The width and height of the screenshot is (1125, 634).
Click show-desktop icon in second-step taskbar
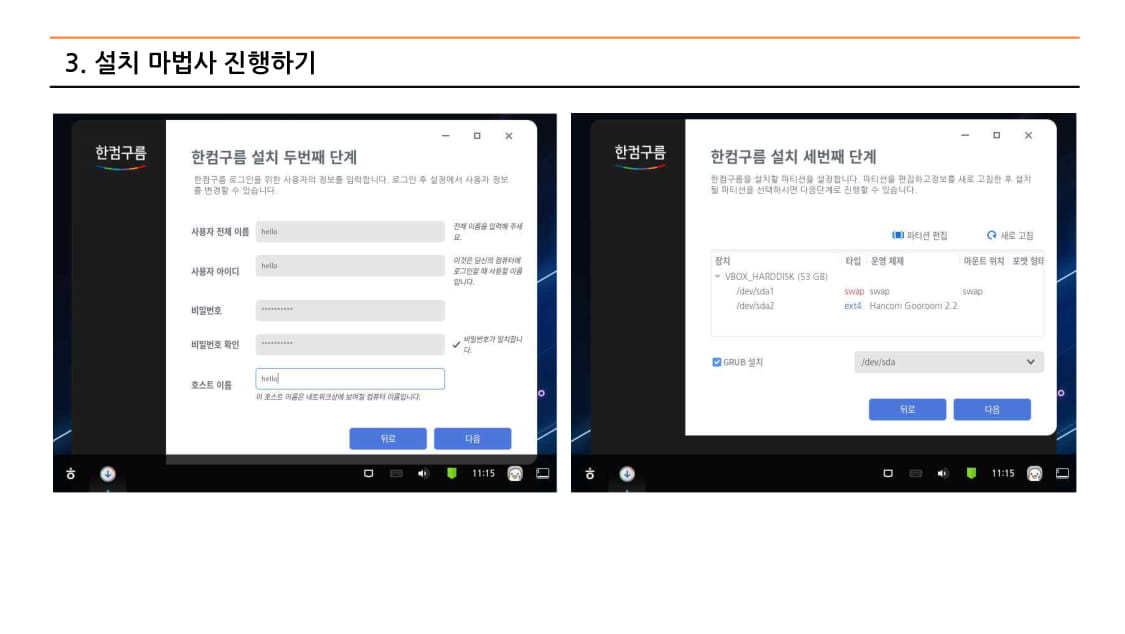(543, 473)
